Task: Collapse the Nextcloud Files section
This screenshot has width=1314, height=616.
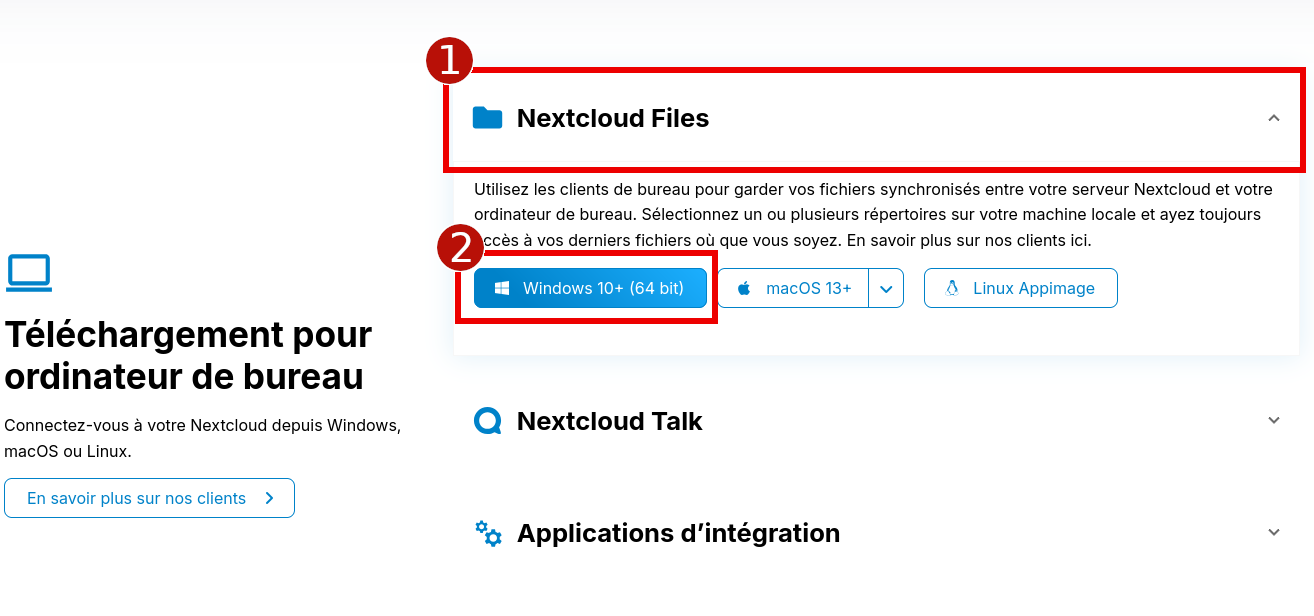Action: pos(1274,118)
